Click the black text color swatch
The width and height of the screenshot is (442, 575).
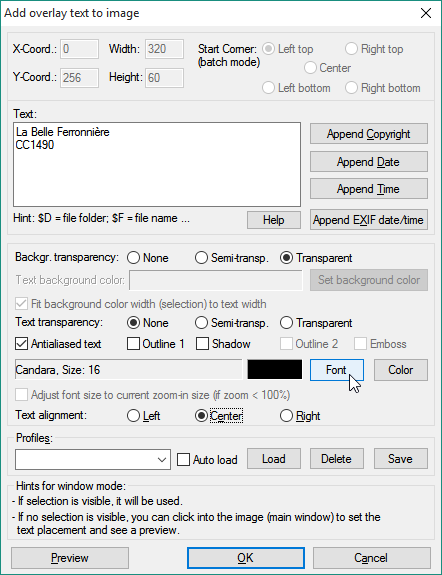[275, 369]
